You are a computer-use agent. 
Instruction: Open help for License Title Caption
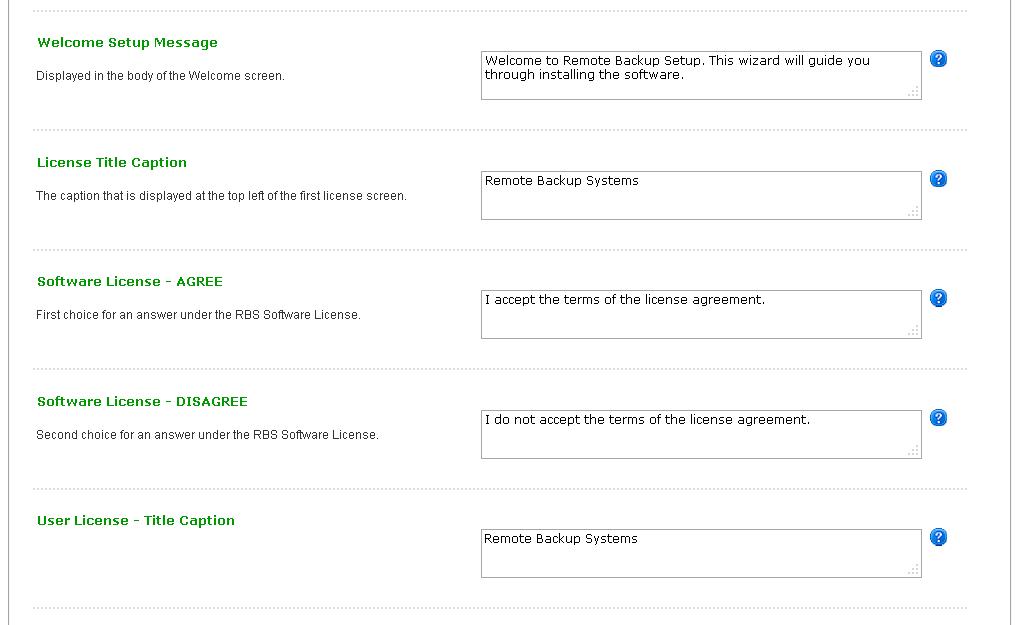(938, 179)
